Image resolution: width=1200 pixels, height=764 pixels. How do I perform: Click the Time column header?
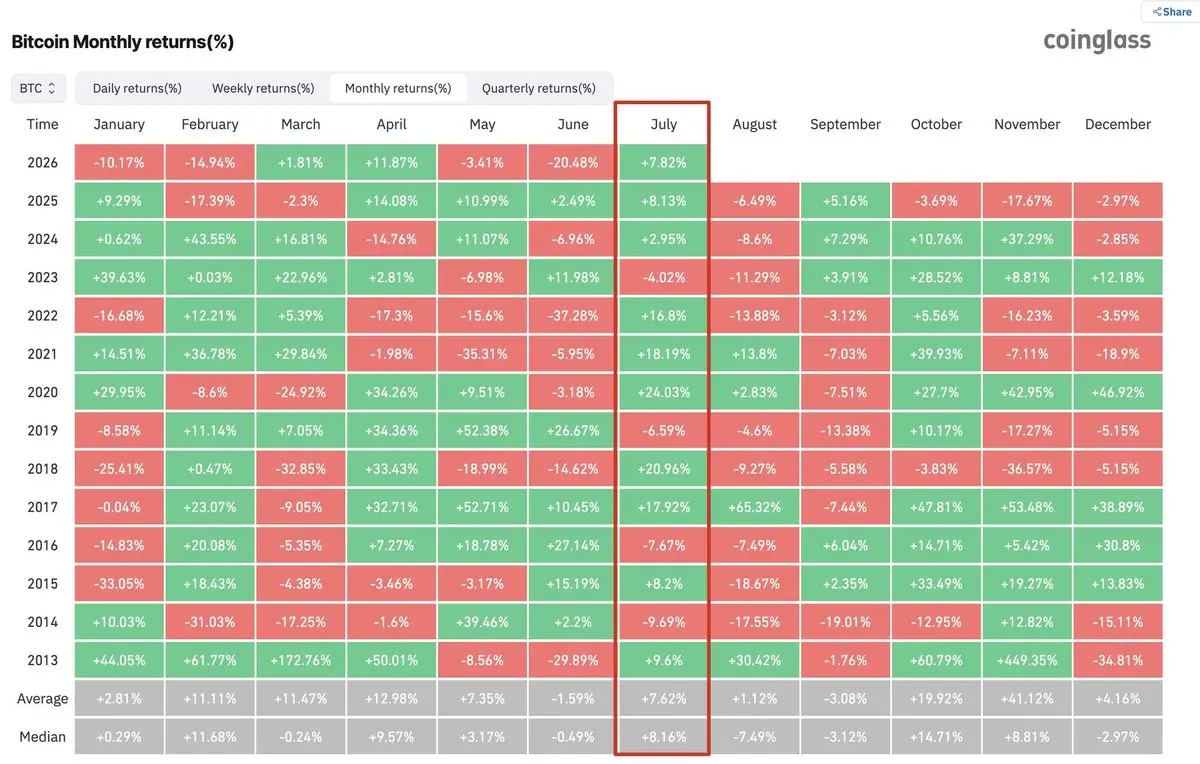tap(43, 124)
